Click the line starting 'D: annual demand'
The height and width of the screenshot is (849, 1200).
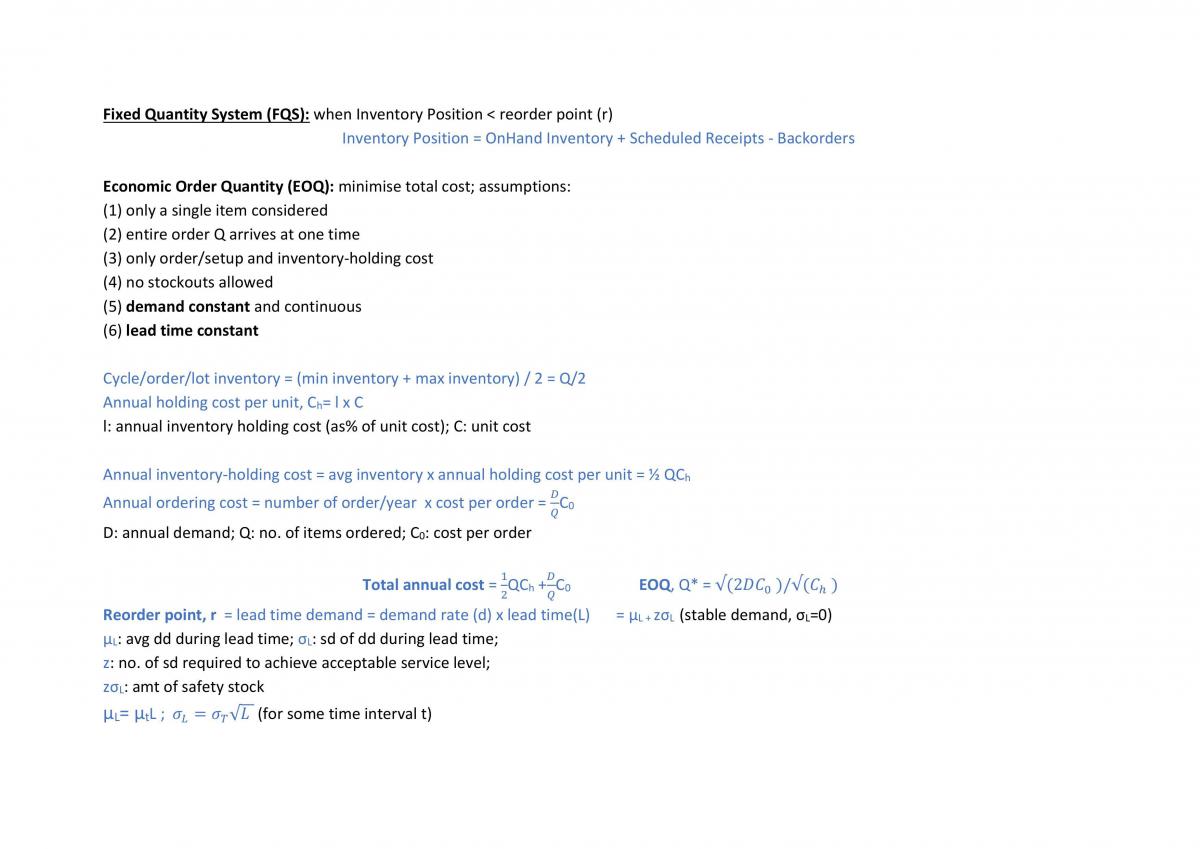pos(317,533)
